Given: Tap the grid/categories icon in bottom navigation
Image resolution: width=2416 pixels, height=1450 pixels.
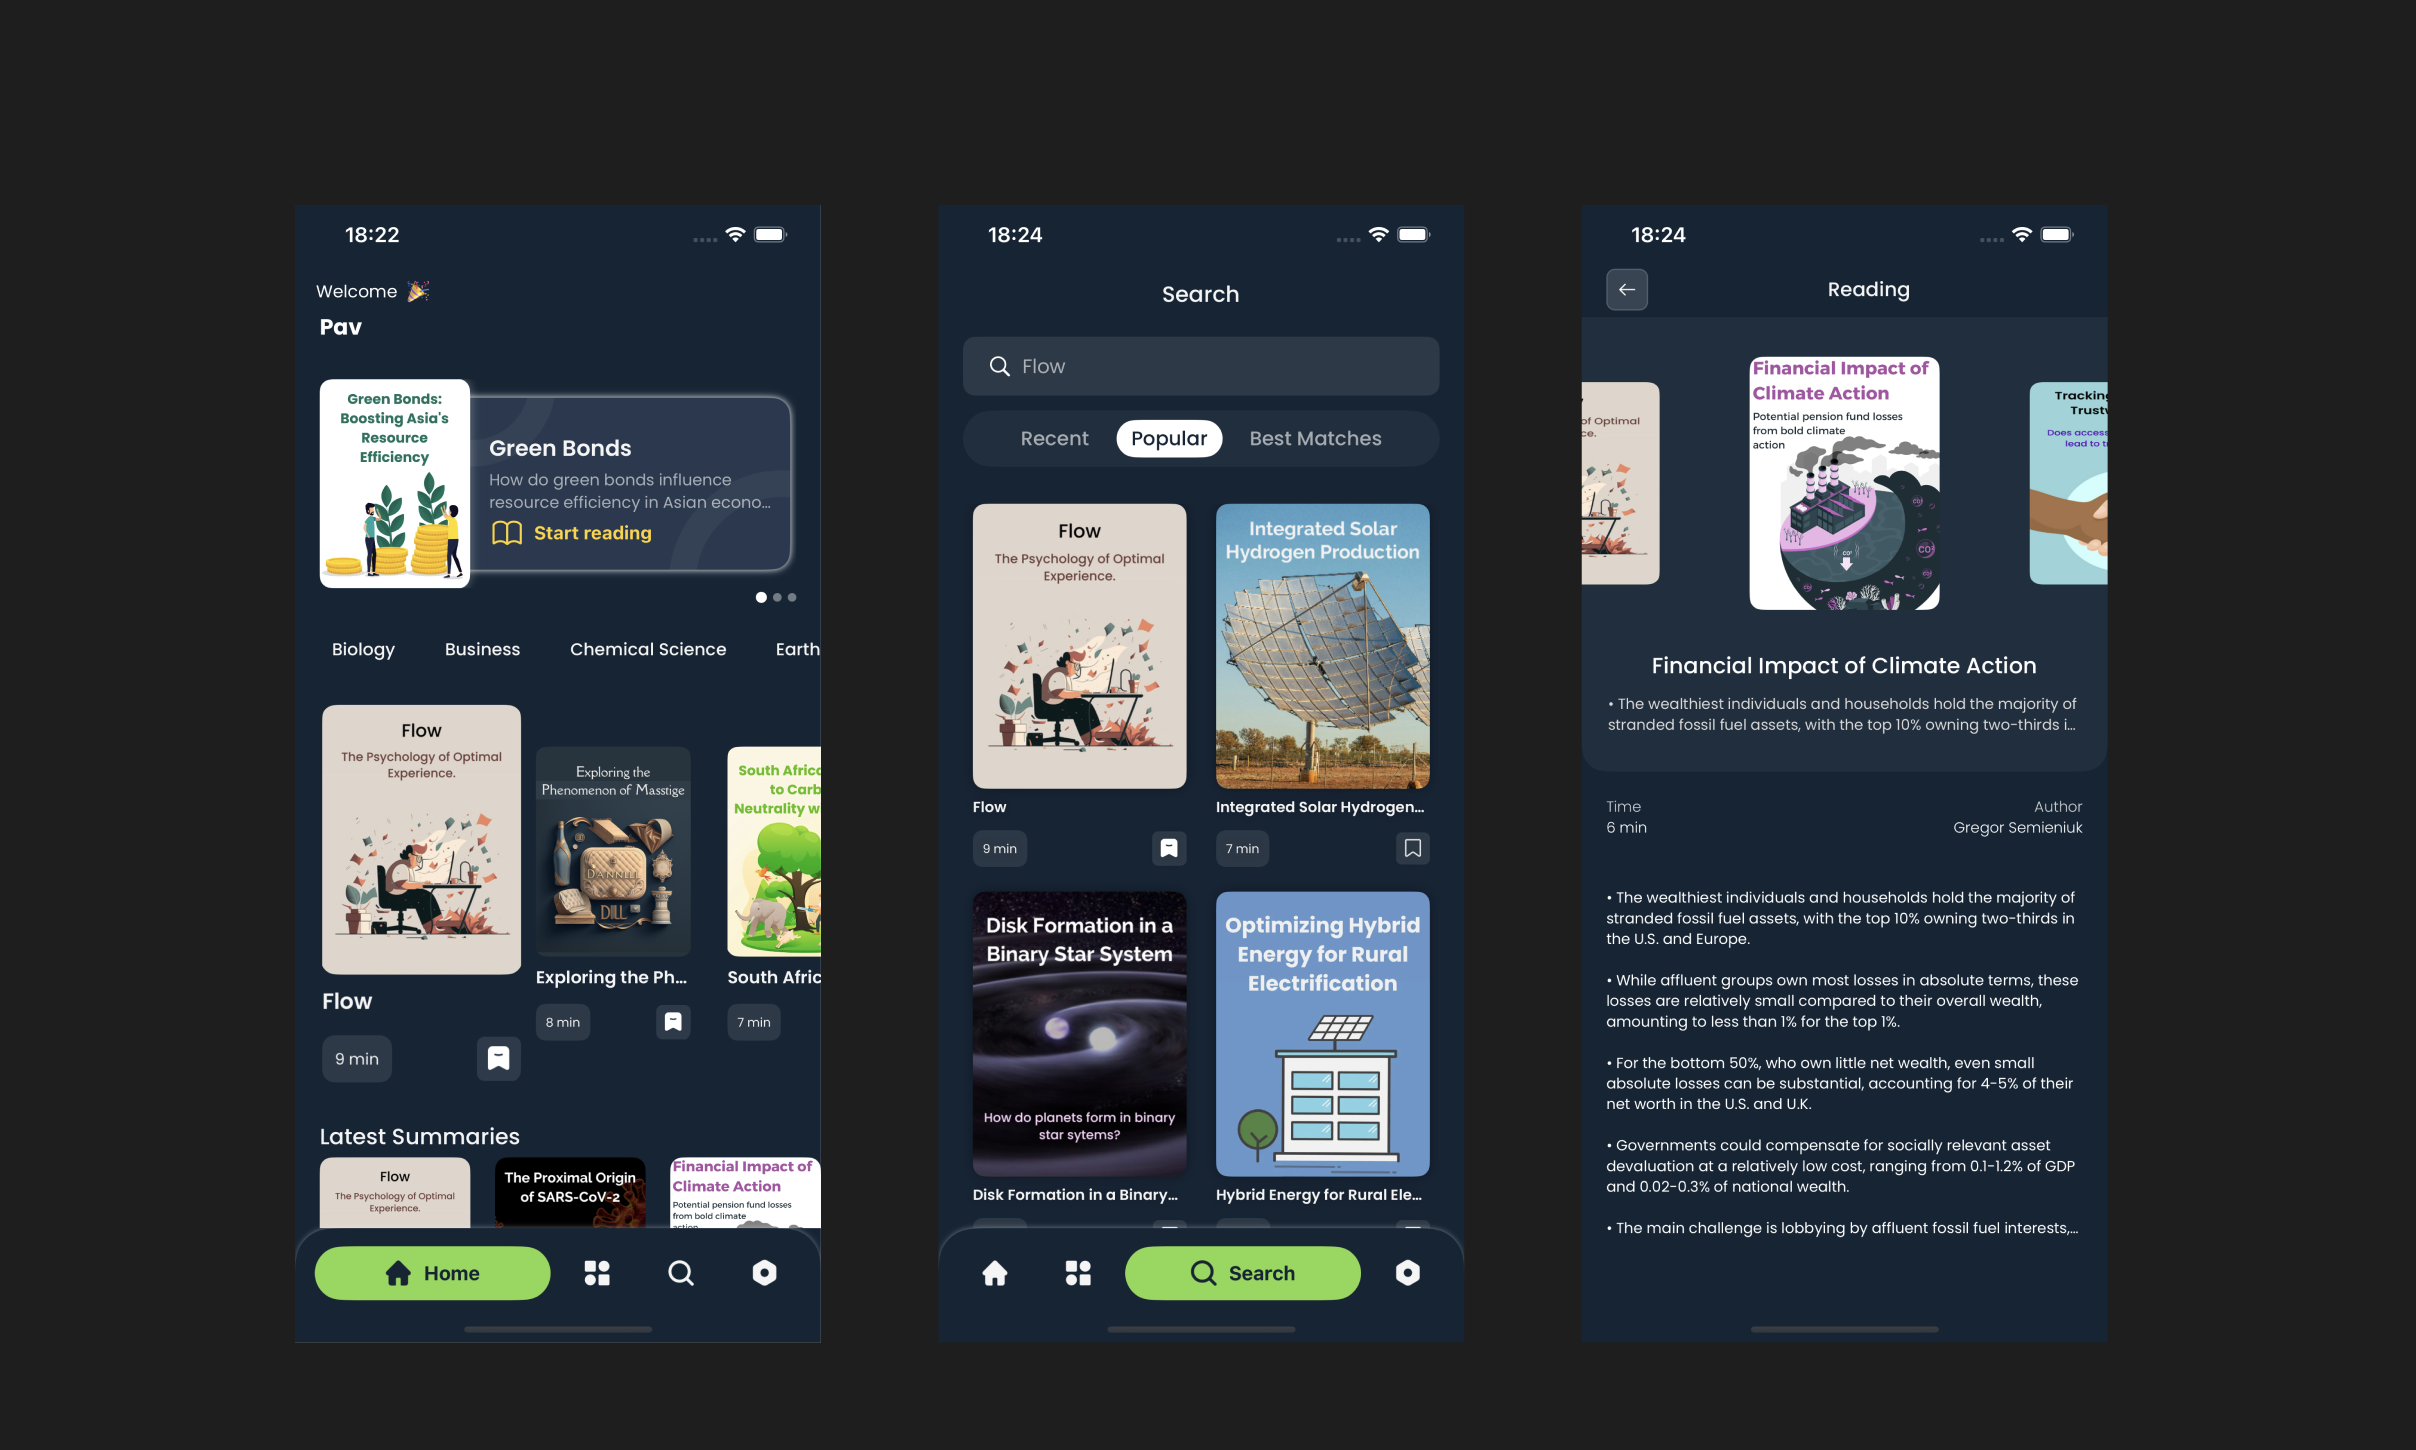Looking at the screenshot, I should coord(597,1272).
